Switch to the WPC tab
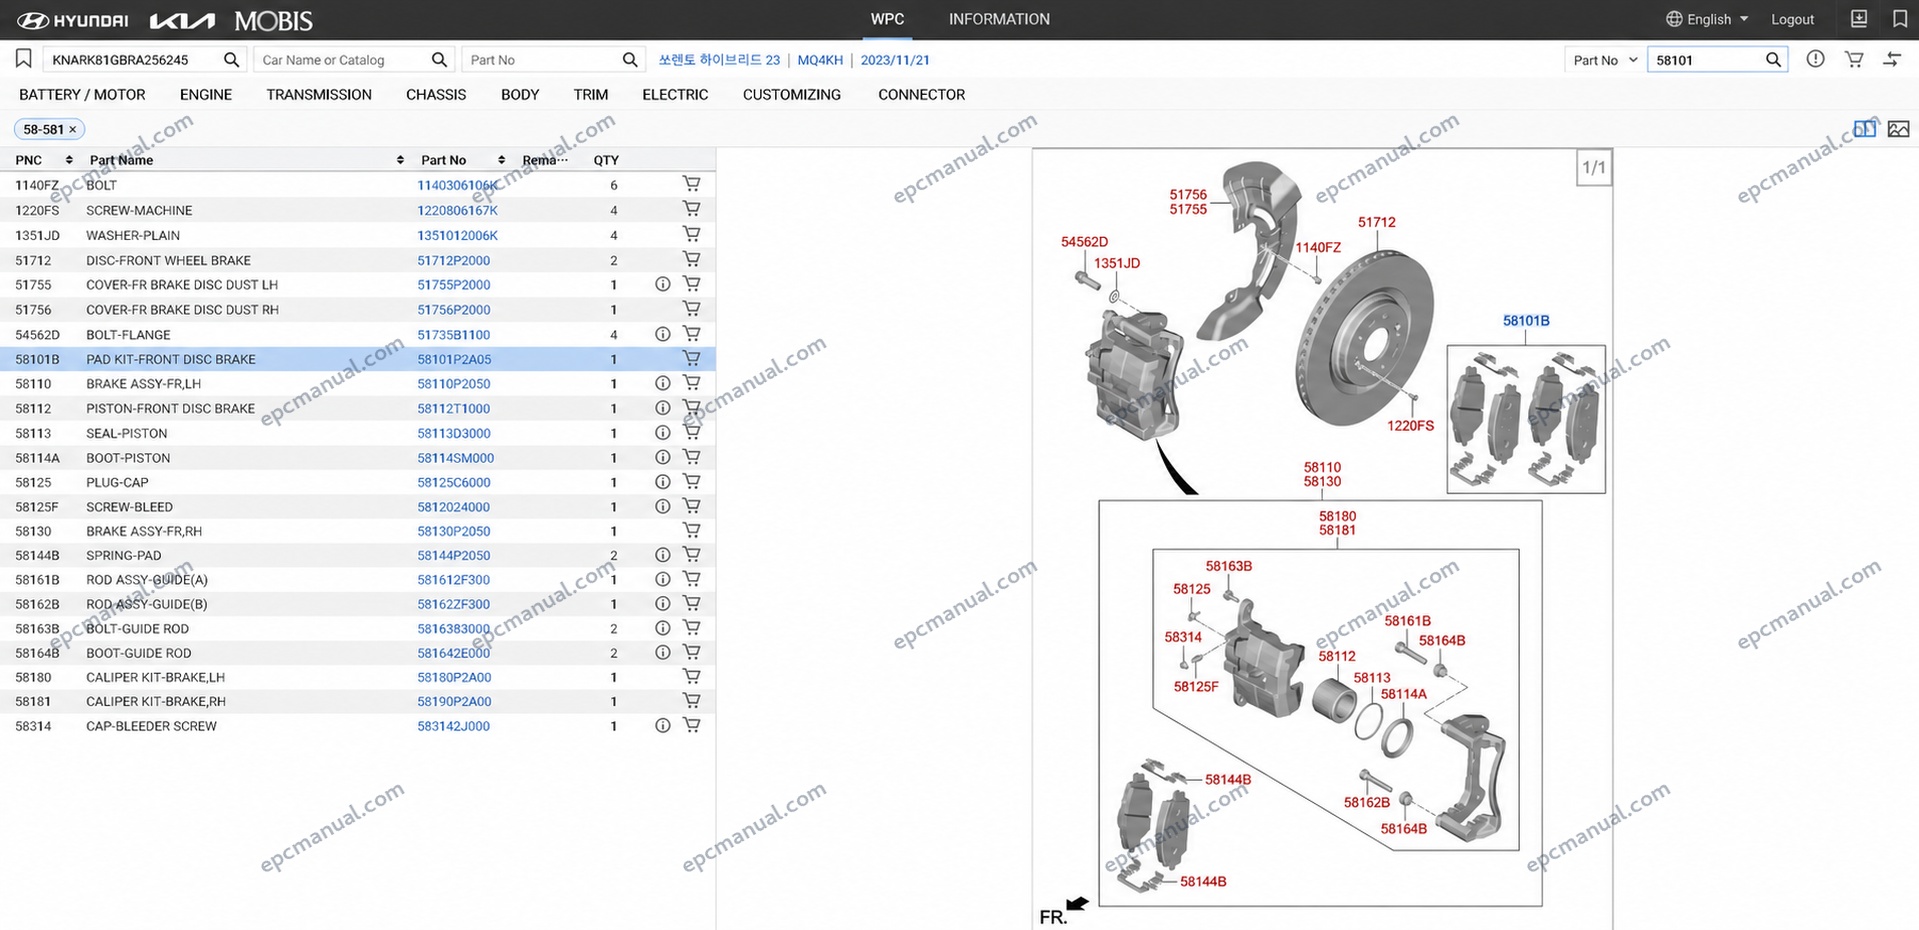Screen dimensions: 1919x930 887,19
